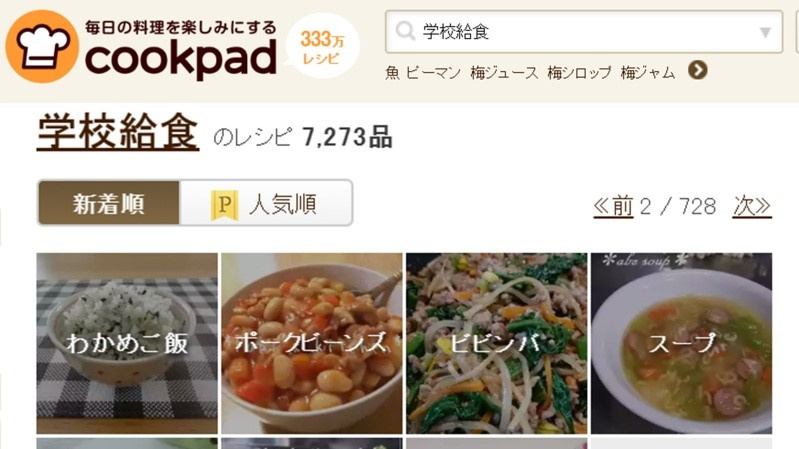Click the 333万レシピ speech bubble

pos(322,46)
